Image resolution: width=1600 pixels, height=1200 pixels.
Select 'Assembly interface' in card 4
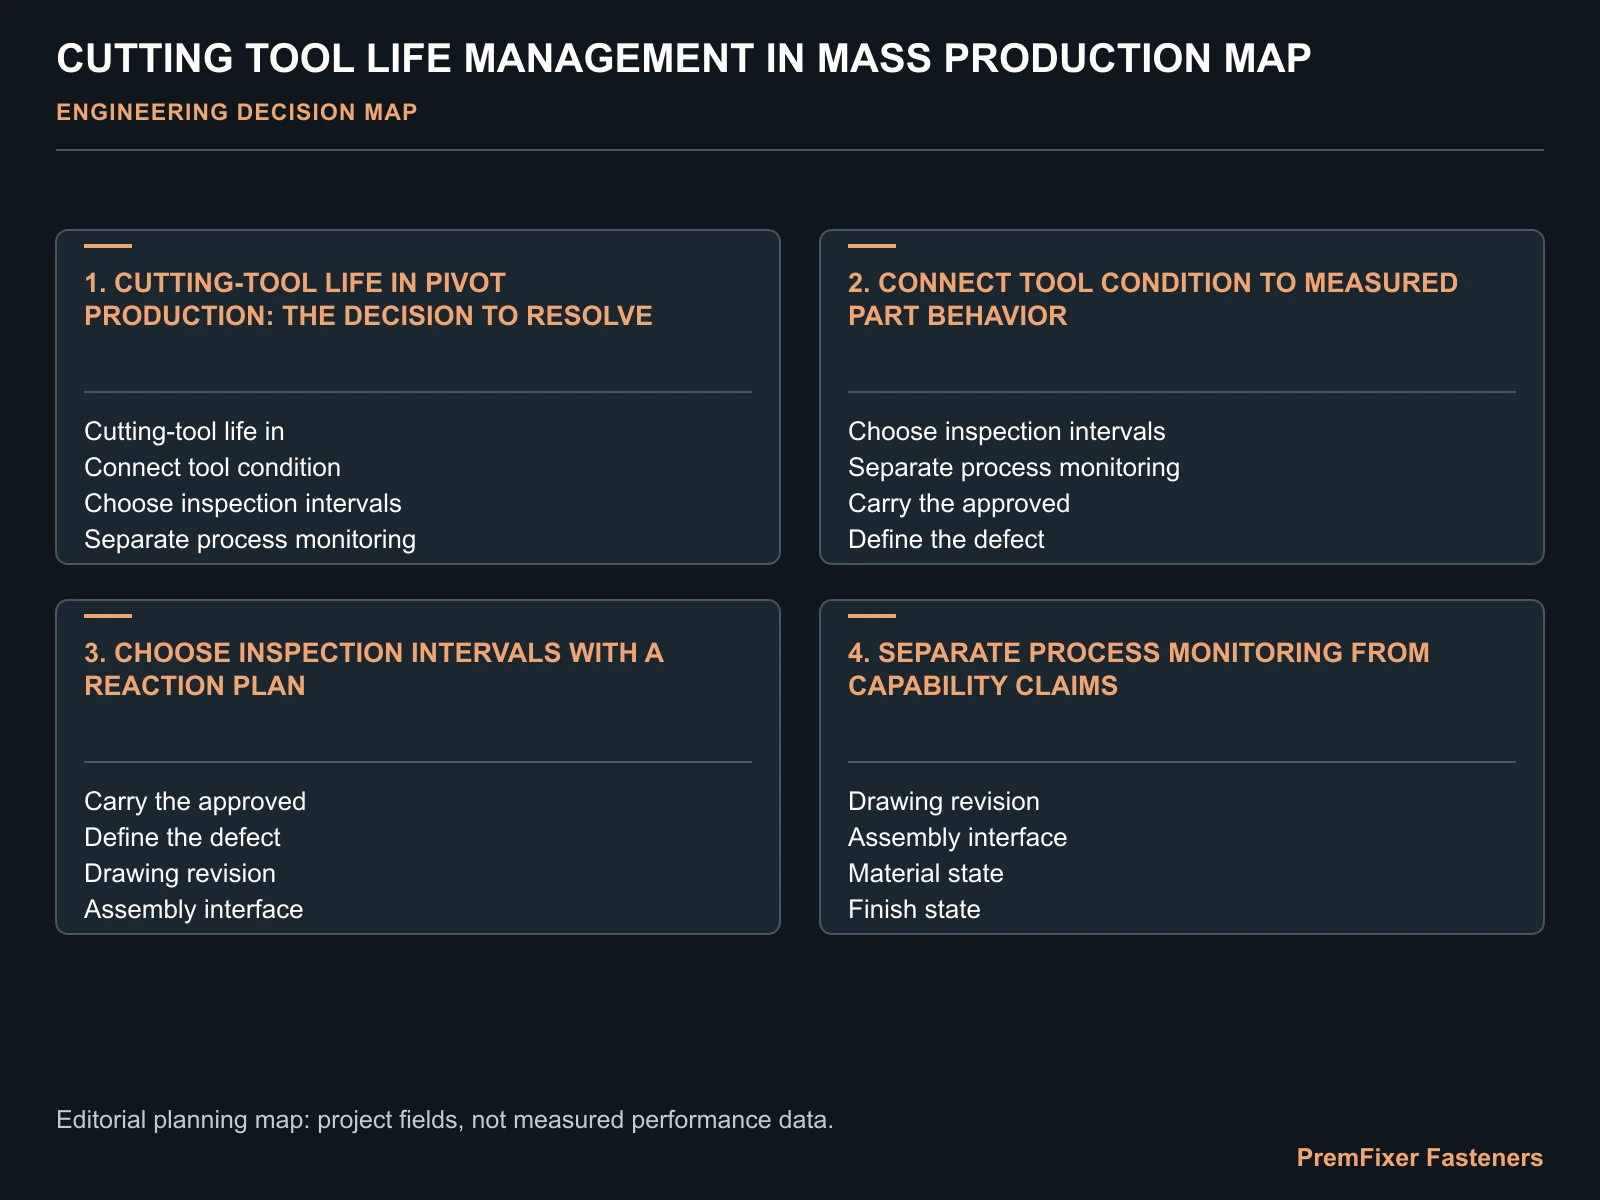tap(958, 837)
